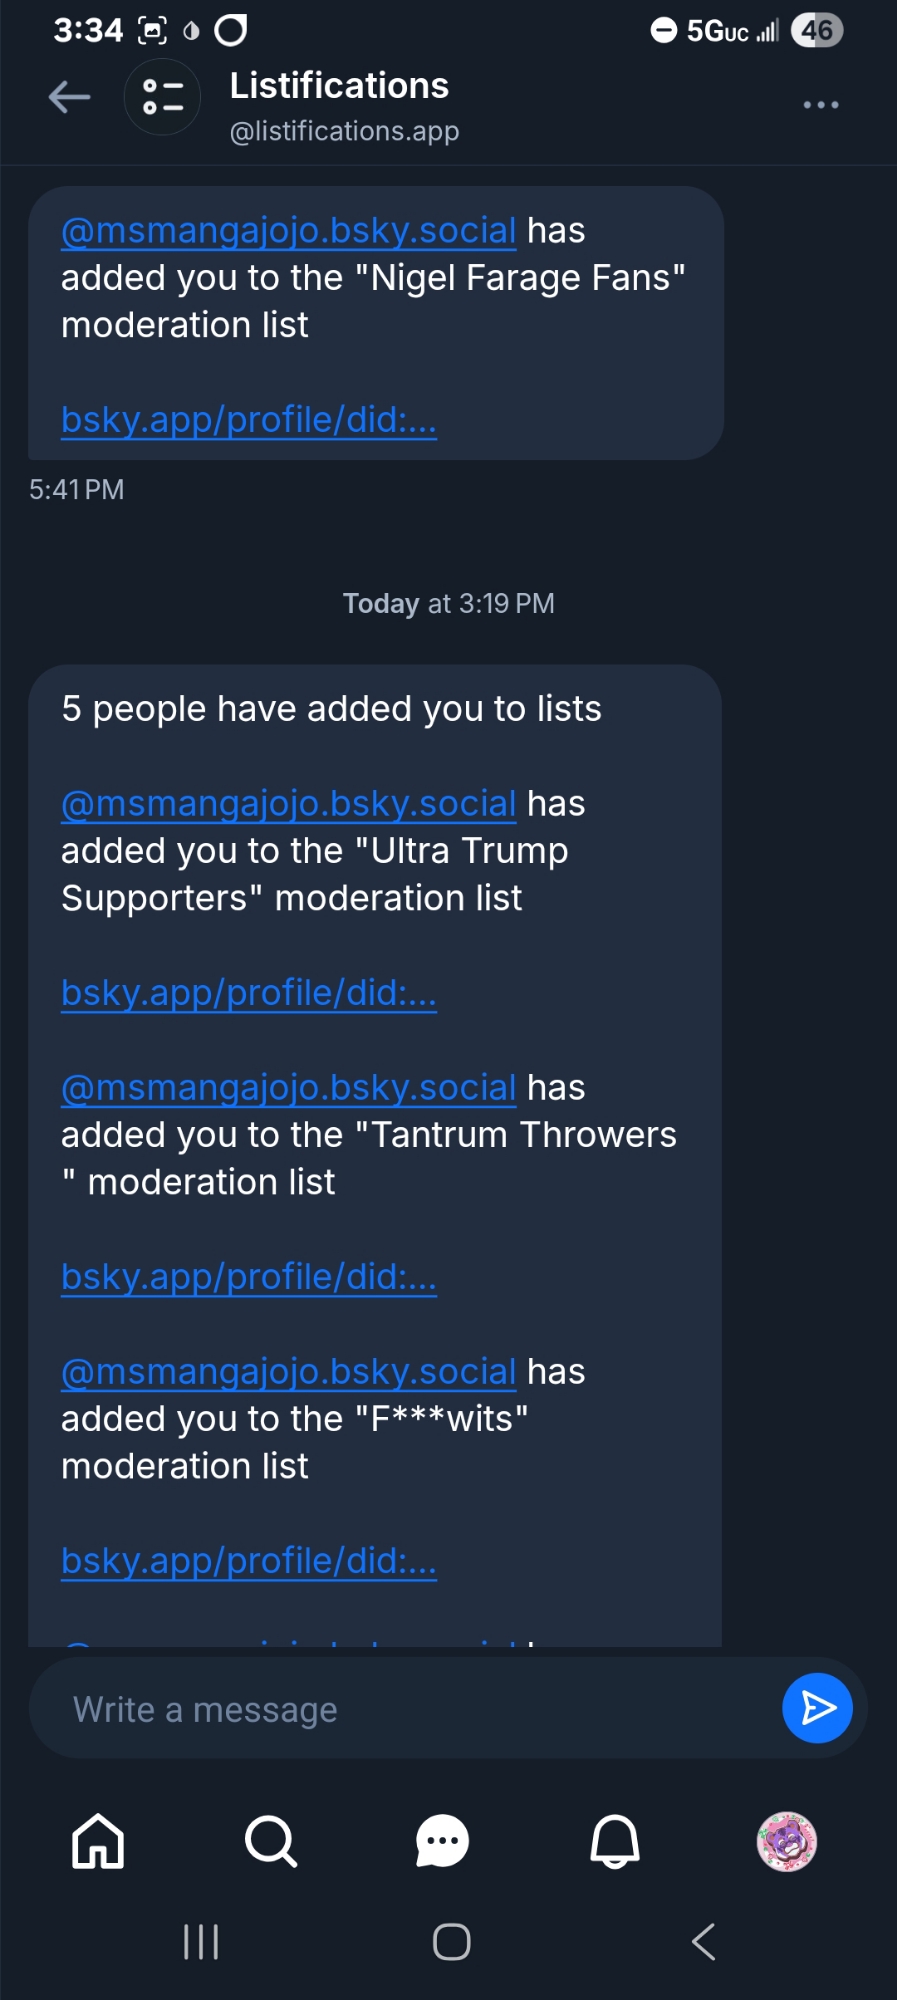Open bsky.app link under F***wits list message

point(249,1561)
